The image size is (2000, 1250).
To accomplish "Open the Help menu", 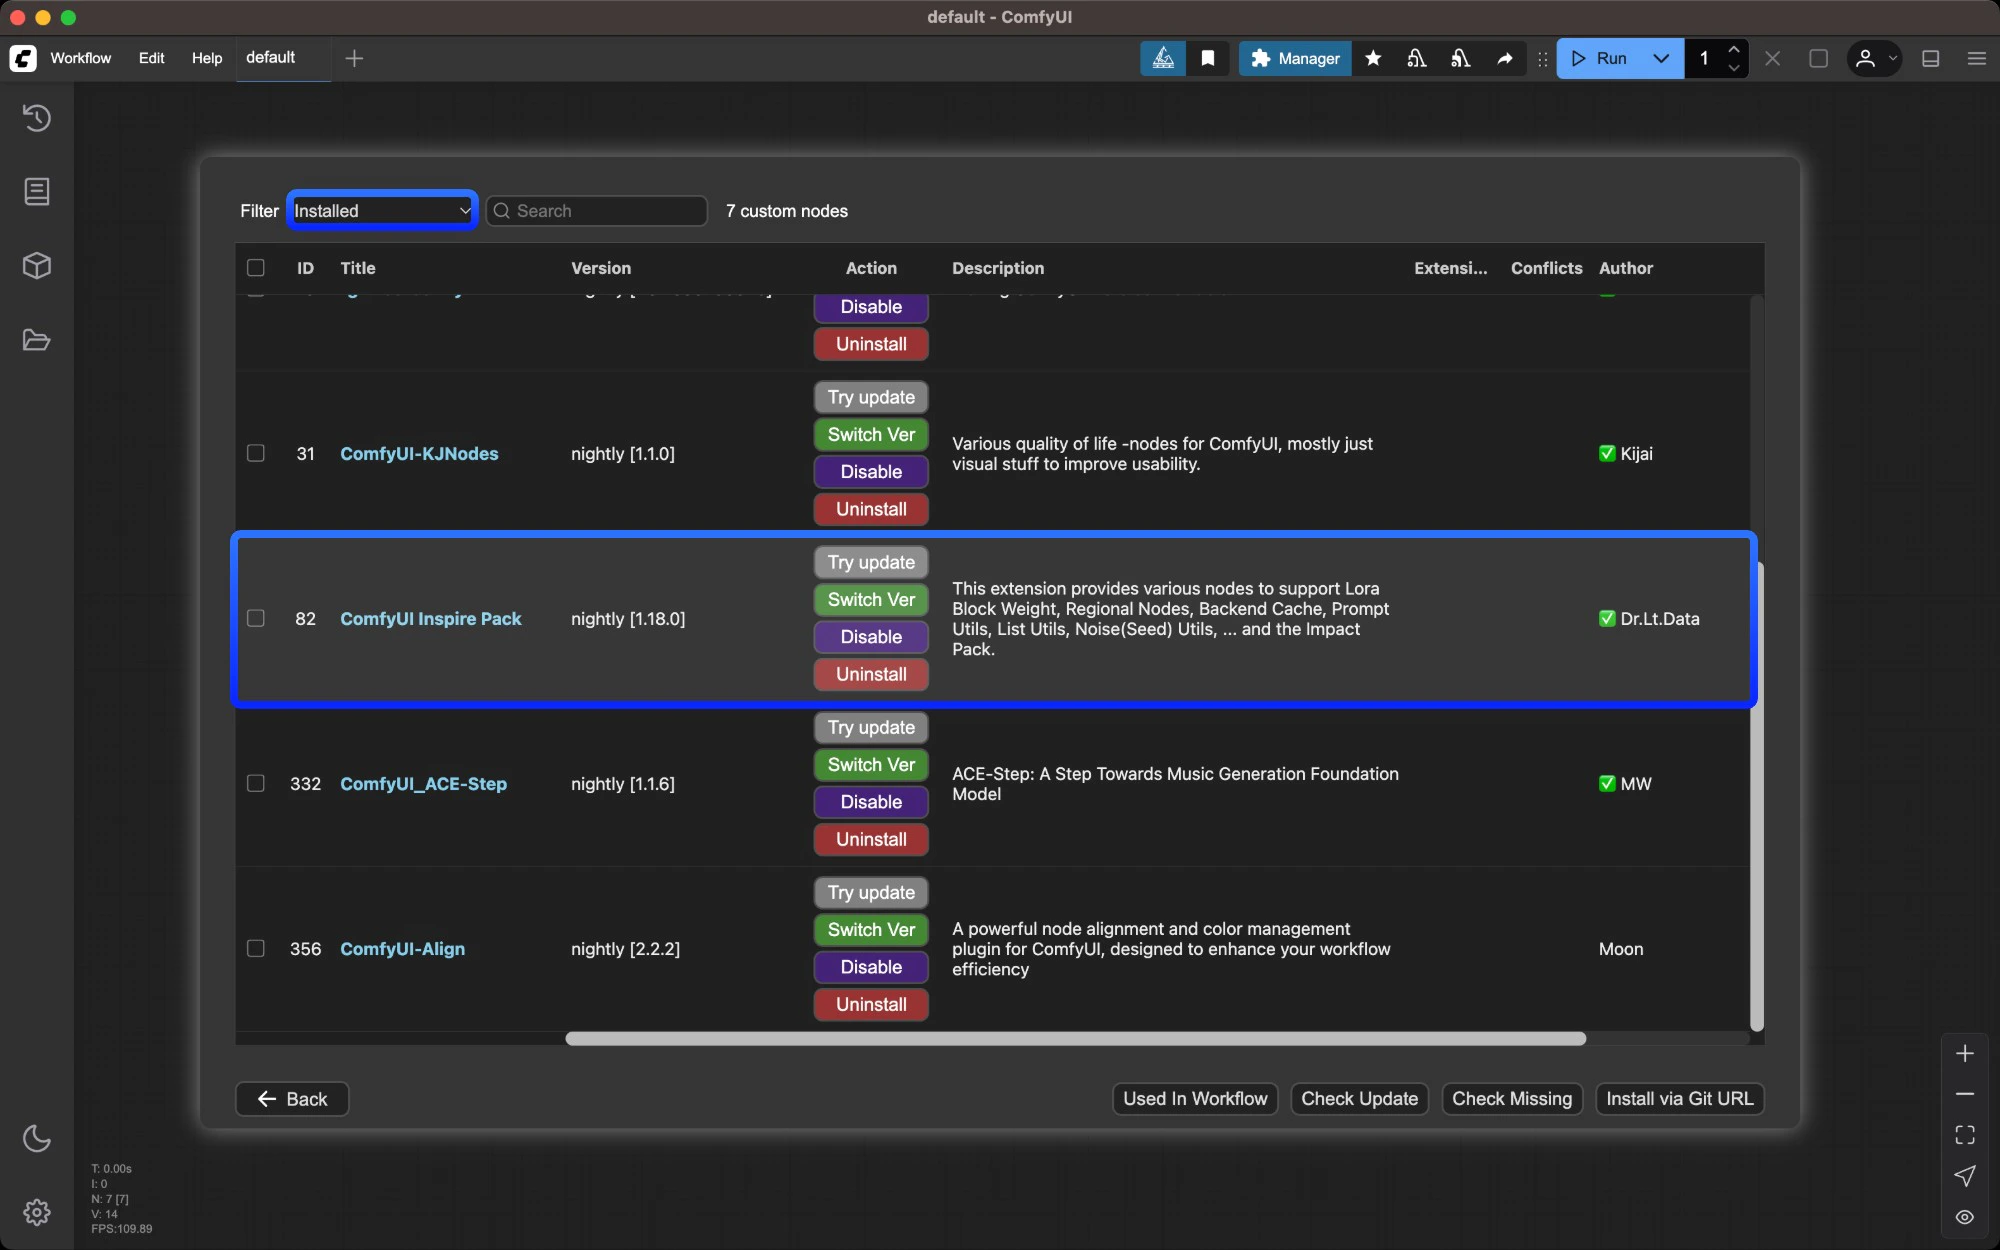I will coord(207,59).
